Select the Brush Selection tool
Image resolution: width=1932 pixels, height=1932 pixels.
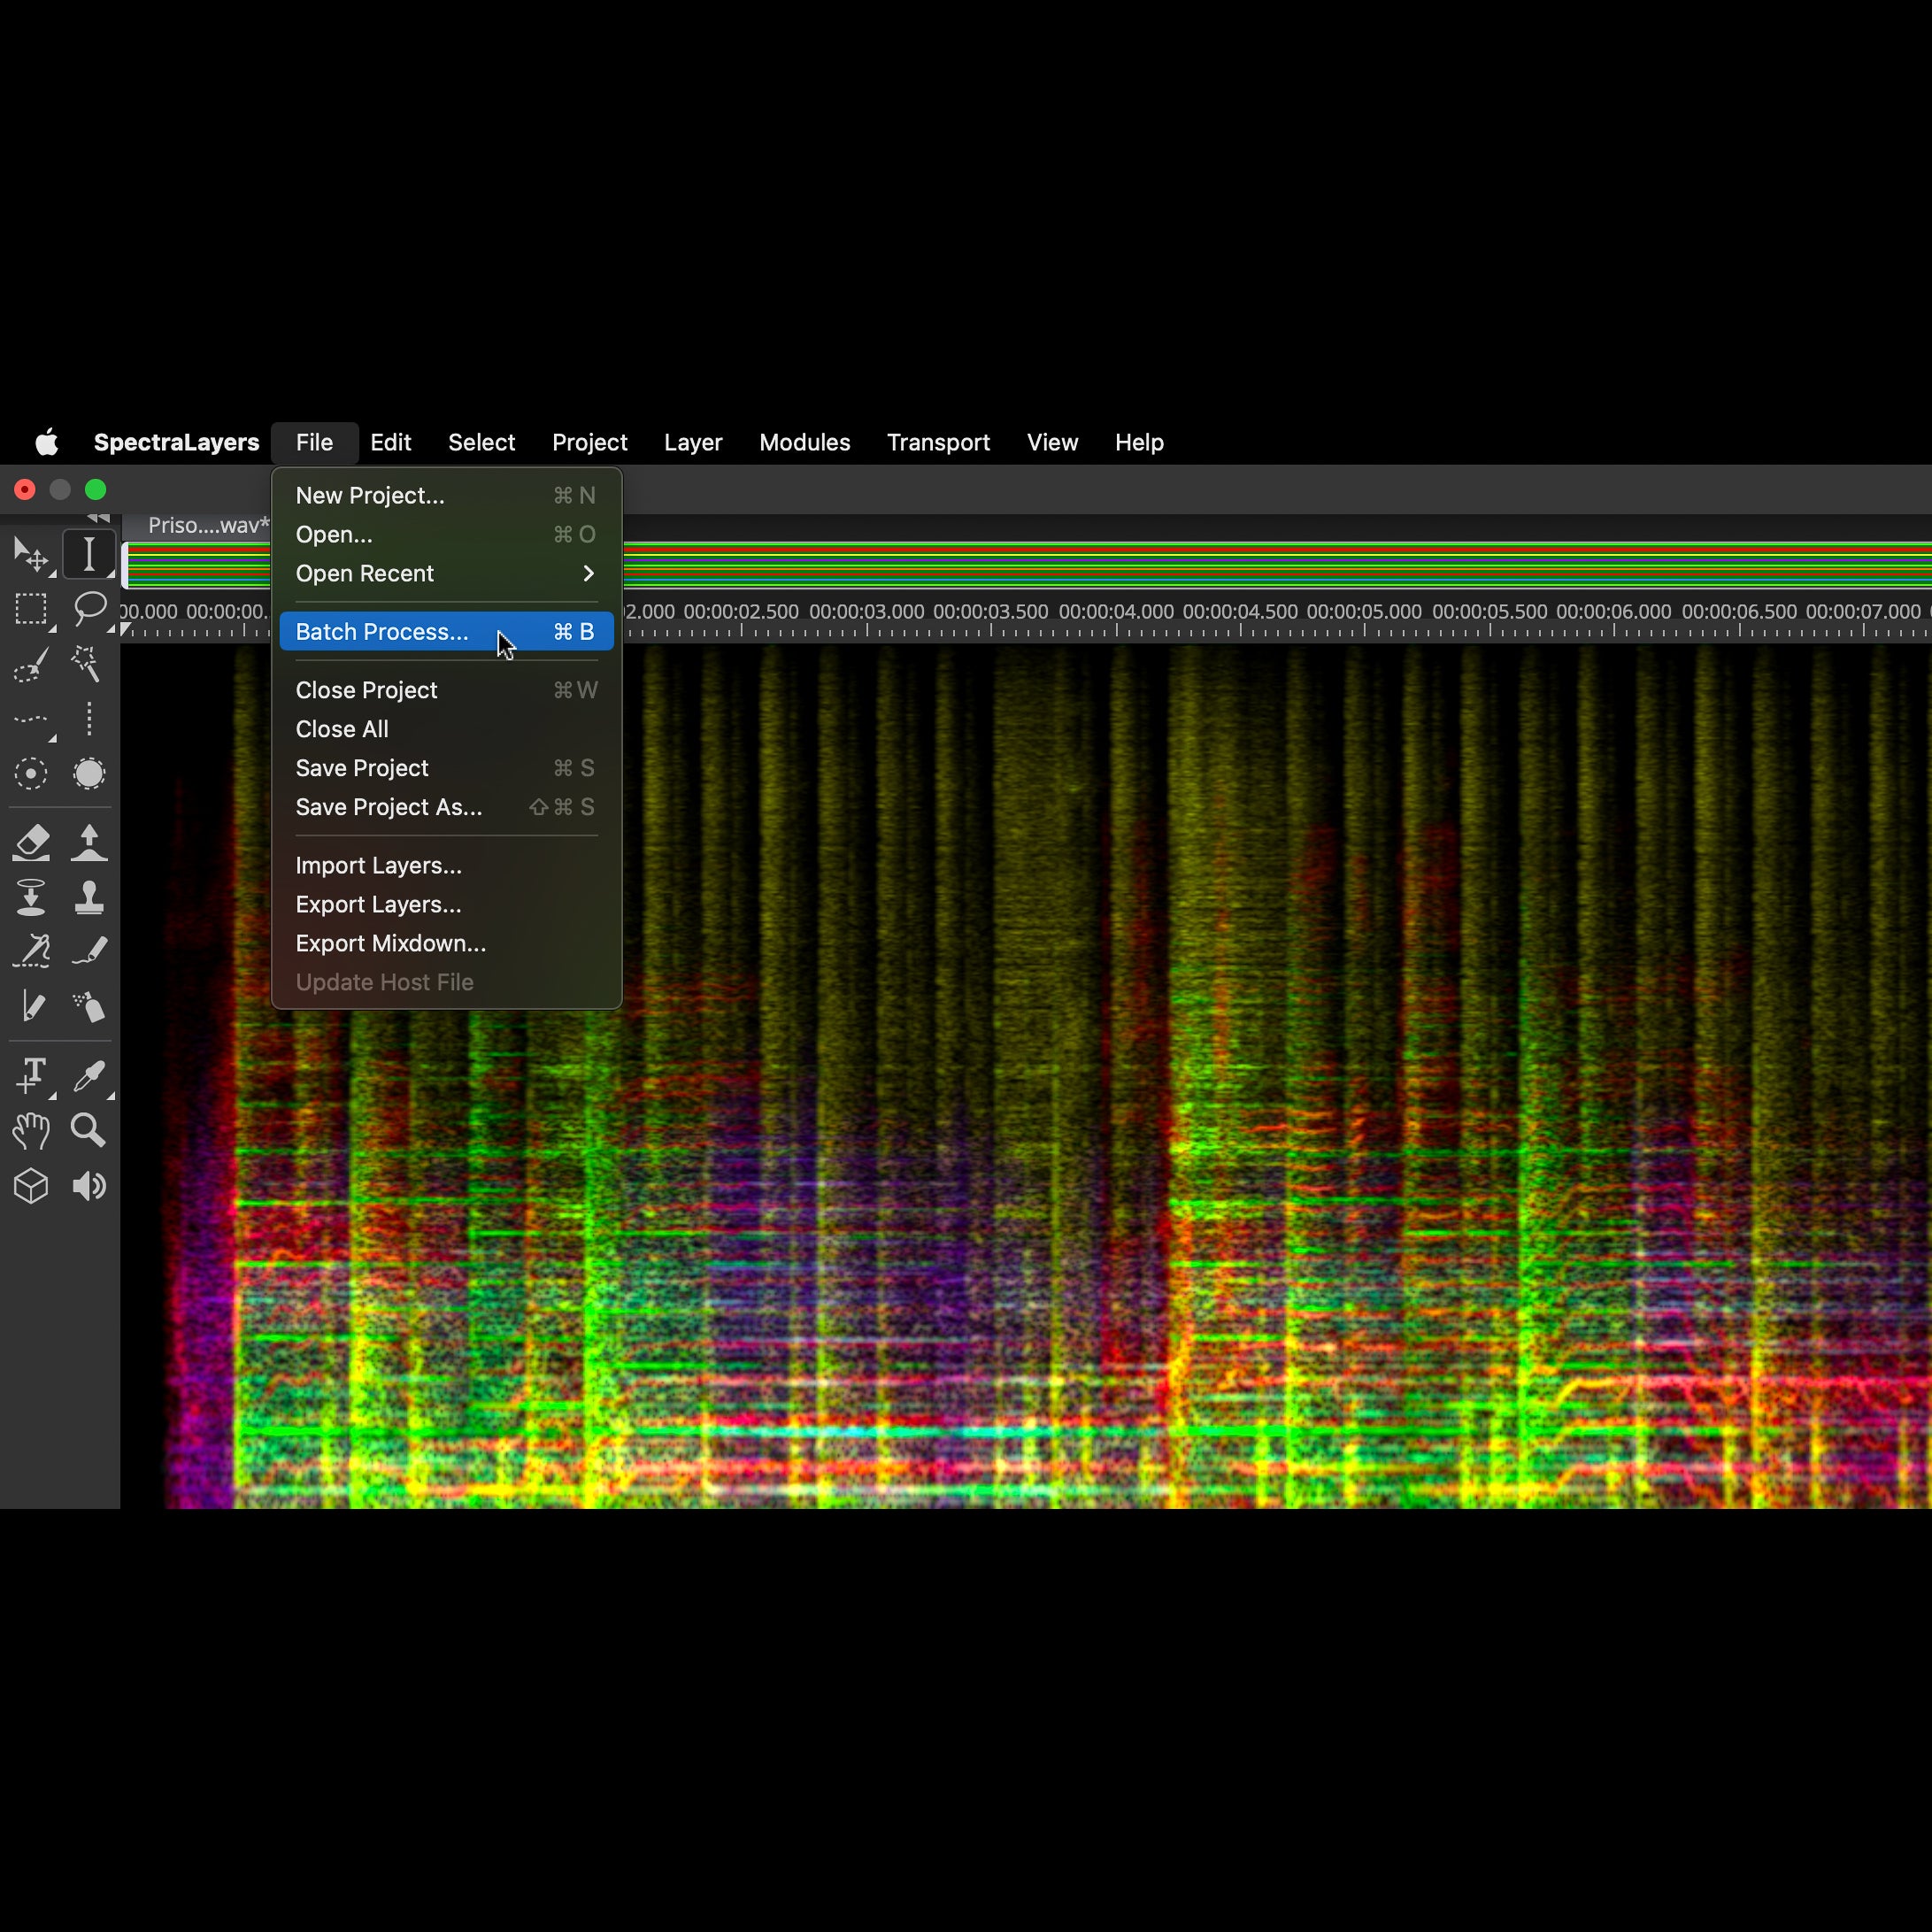pyautogui.click(x=31, y=664)
